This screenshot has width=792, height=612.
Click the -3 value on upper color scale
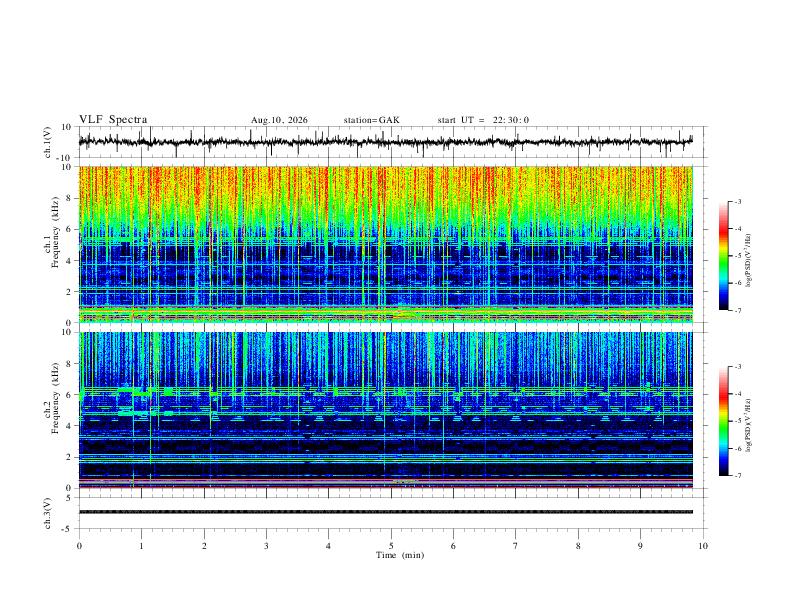coord(738,202)
